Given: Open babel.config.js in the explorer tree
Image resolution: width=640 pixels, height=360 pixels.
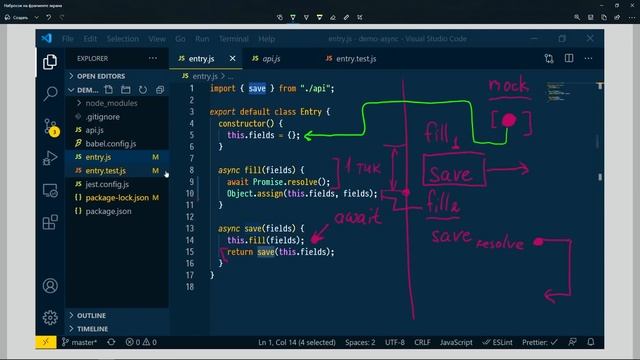Looking at the screenshot, I should click(111, 144).
